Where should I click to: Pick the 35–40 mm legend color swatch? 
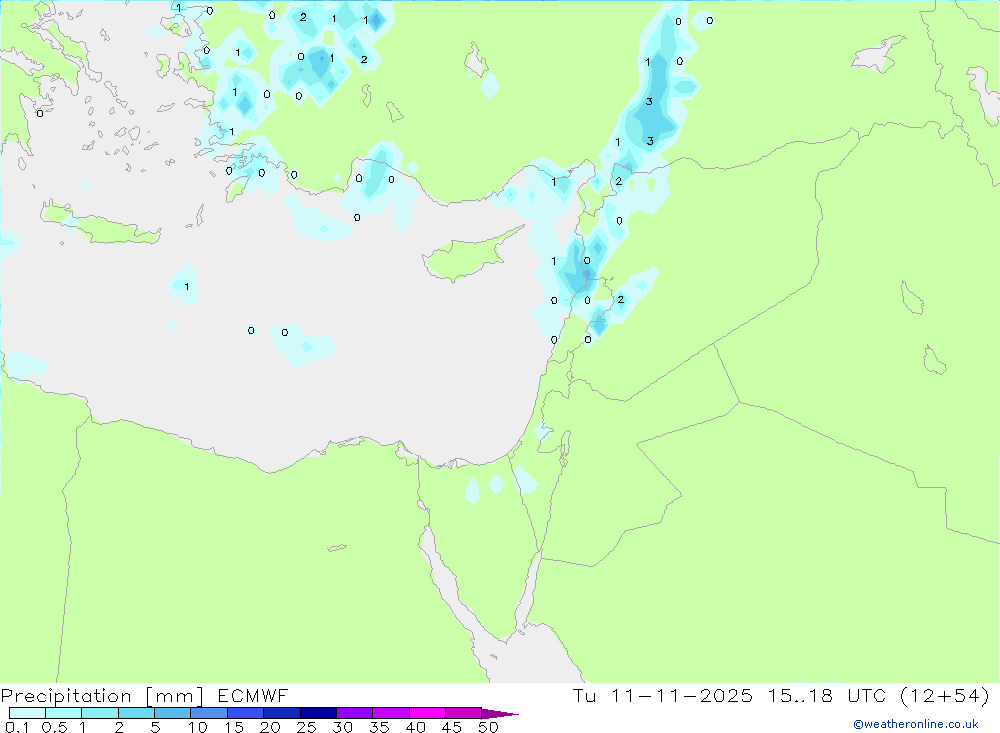pos(391,713)
